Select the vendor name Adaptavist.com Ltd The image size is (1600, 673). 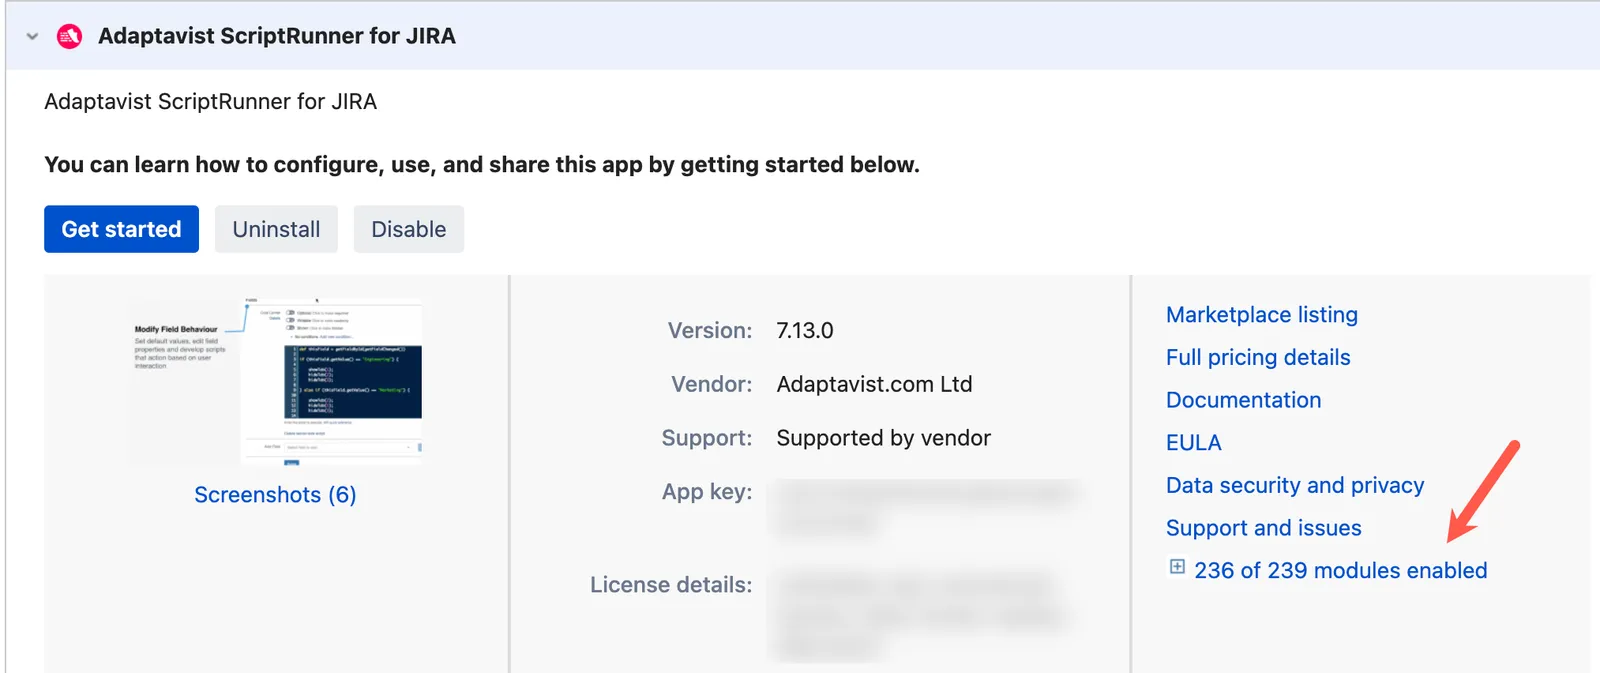pyautogui.click(x=874, y=385)
